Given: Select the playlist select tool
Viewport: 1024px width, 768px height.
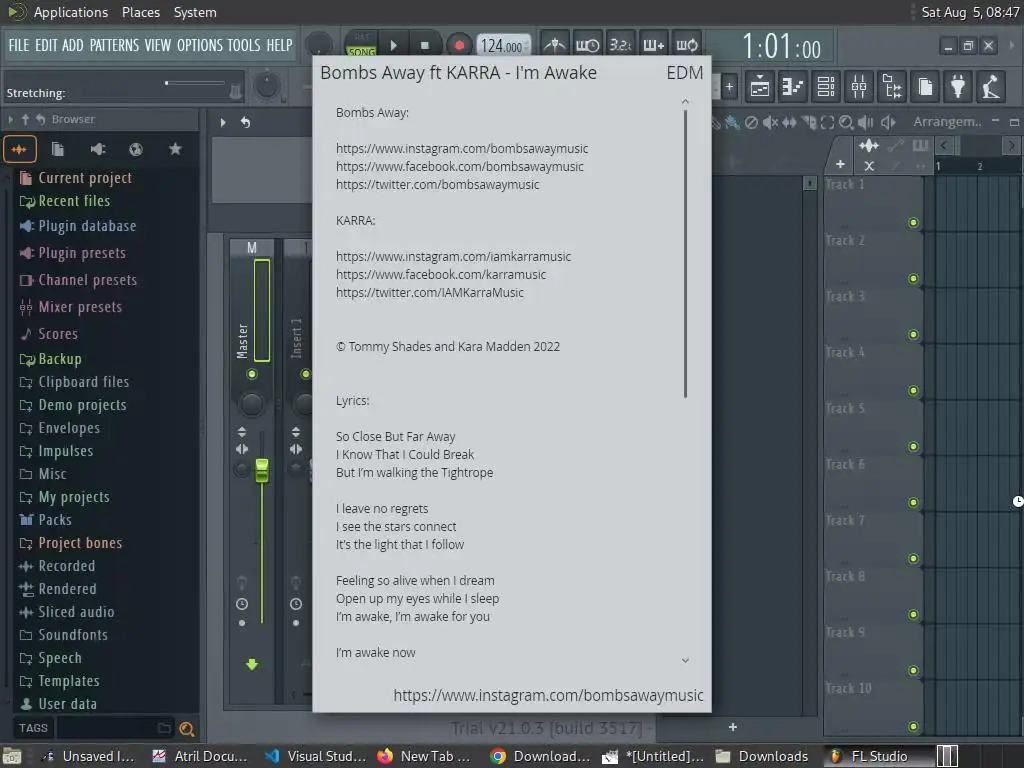Looking at the screenshot, I should (827, 122).
